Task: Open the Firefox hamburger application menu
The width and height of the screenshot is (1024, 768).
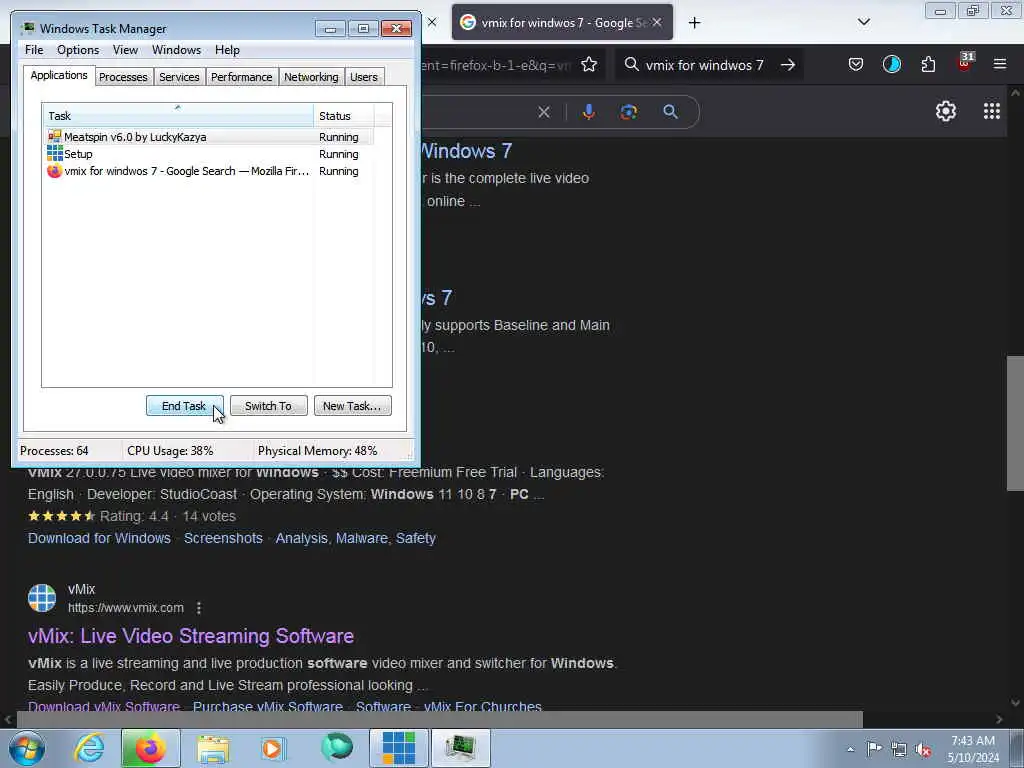Action: [1000, 64]
